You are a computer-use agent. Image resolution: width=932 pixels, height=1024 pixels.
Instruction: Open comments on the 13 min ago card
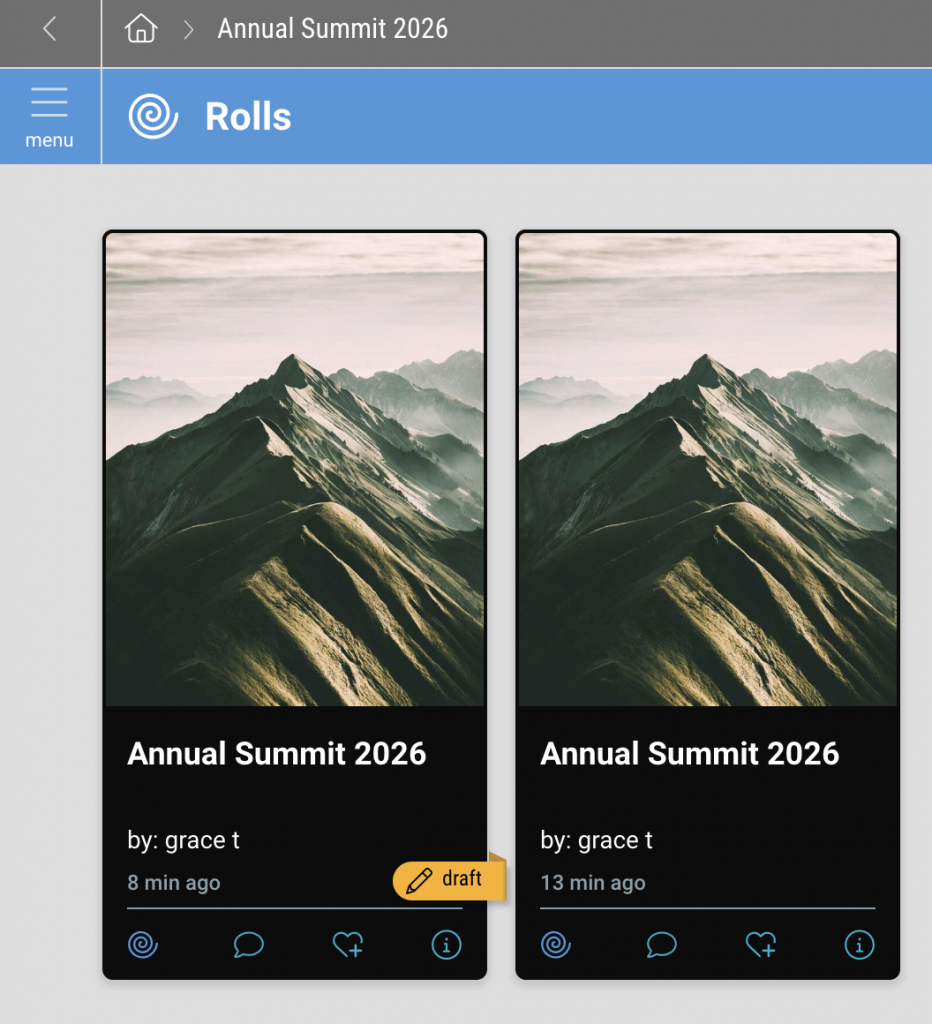pyautogui.click(x=661, y=944)
